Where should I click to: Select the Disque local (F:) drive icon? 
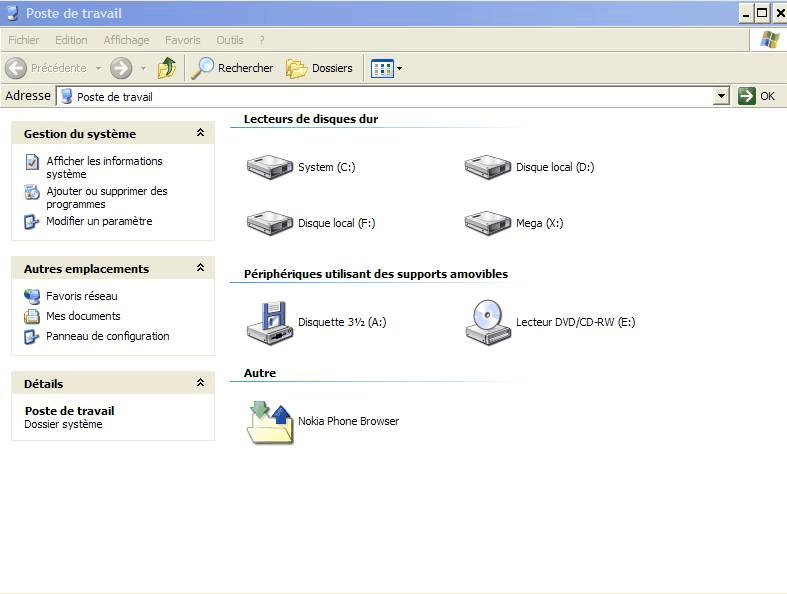(270, 223)
